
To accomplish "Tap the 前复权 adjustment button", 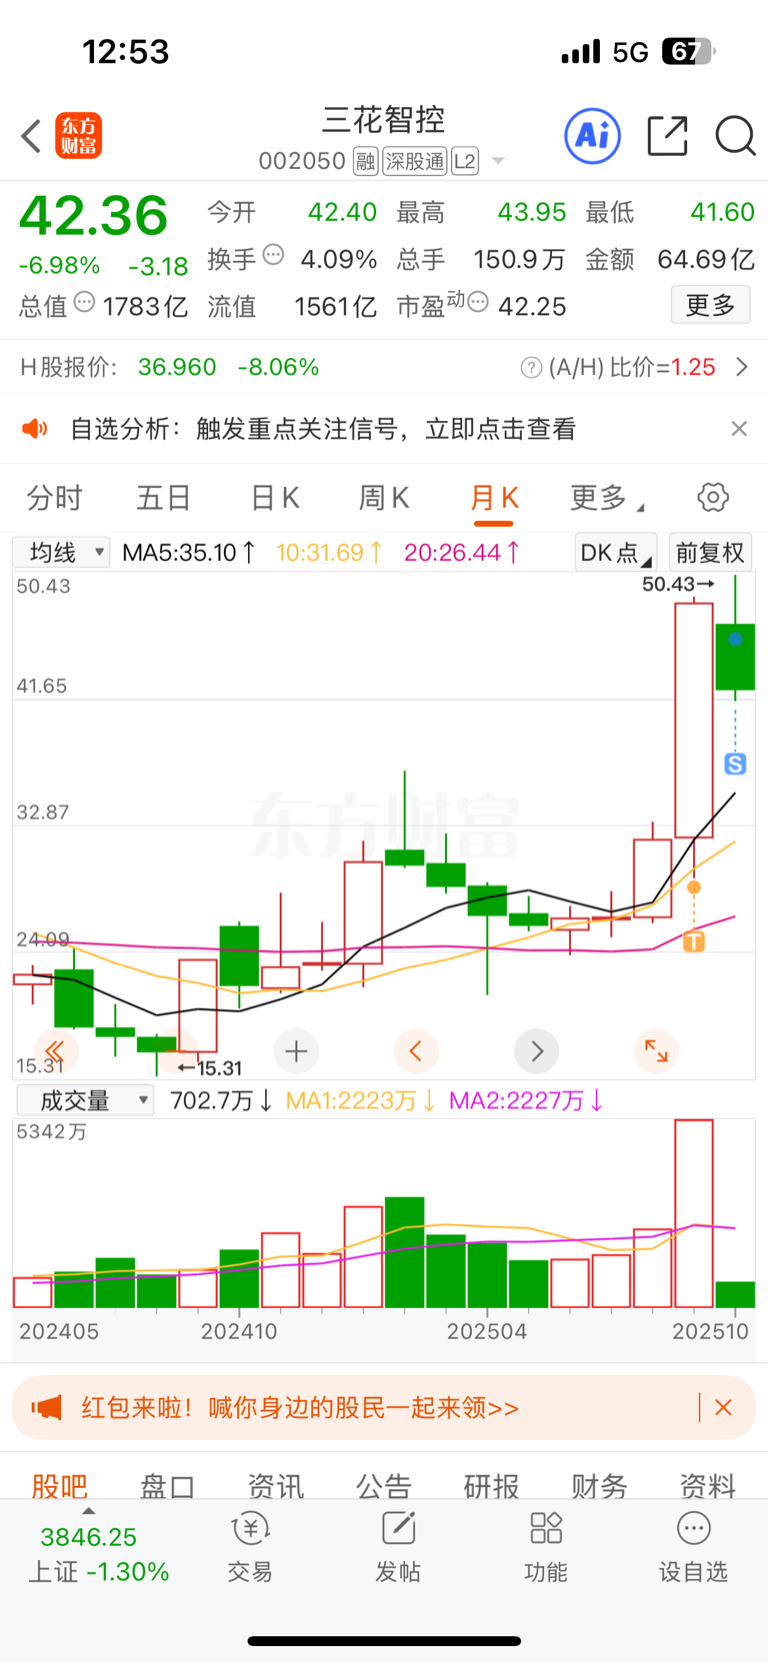I will pos(710,552).
